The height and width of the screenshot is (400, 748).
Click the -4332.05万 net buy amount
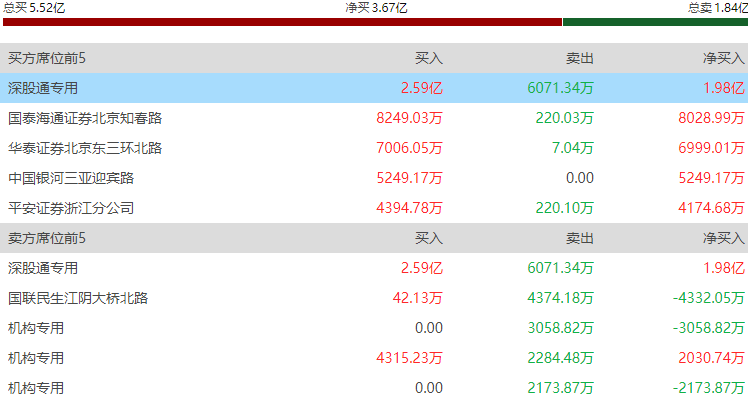click(x=708, y=298)
